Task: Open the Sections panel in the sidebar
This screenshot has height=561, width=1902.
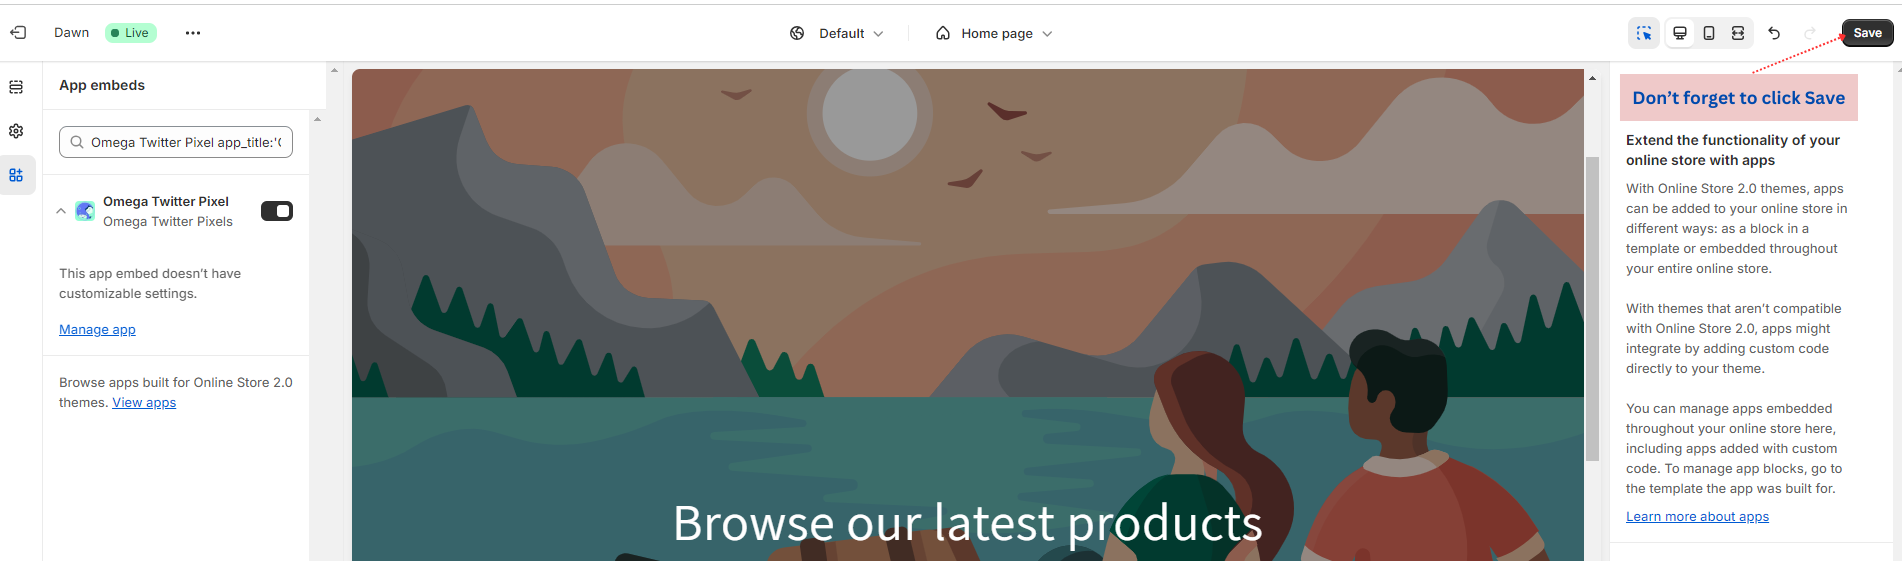Action: [x=16, y=87]
